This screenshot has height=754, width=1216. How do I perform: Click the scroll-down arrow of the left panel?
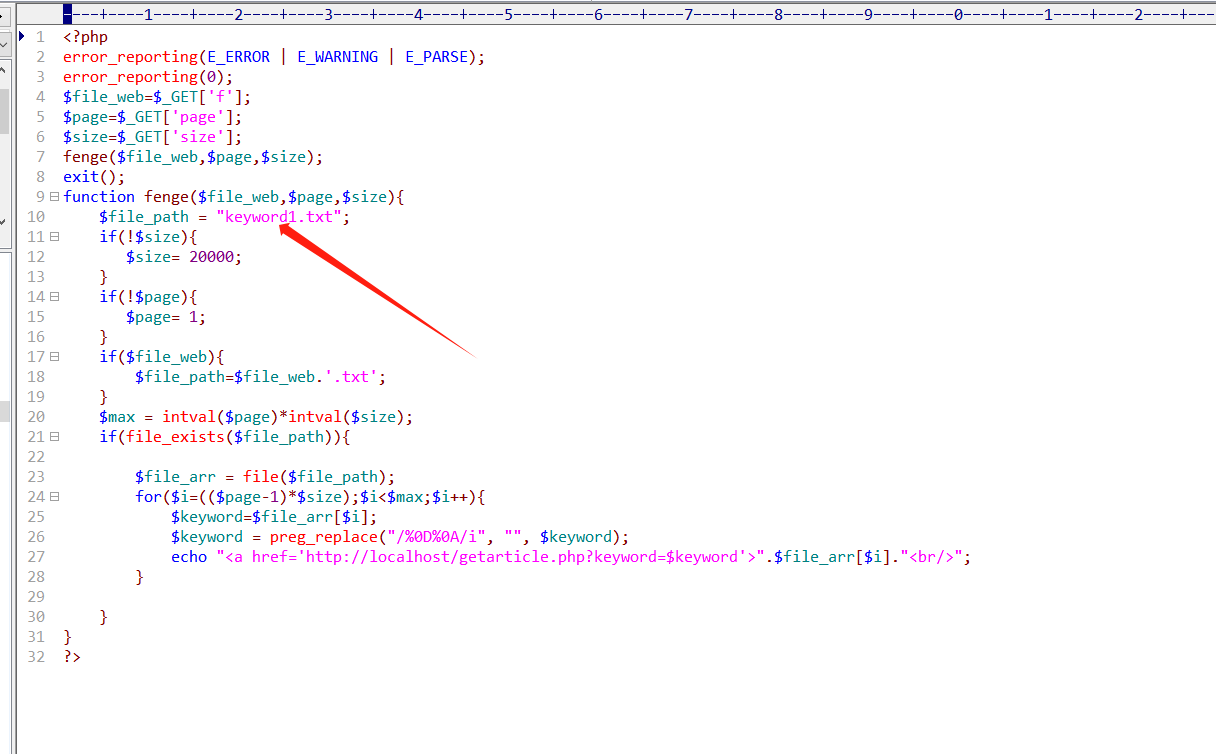(3, 221)
